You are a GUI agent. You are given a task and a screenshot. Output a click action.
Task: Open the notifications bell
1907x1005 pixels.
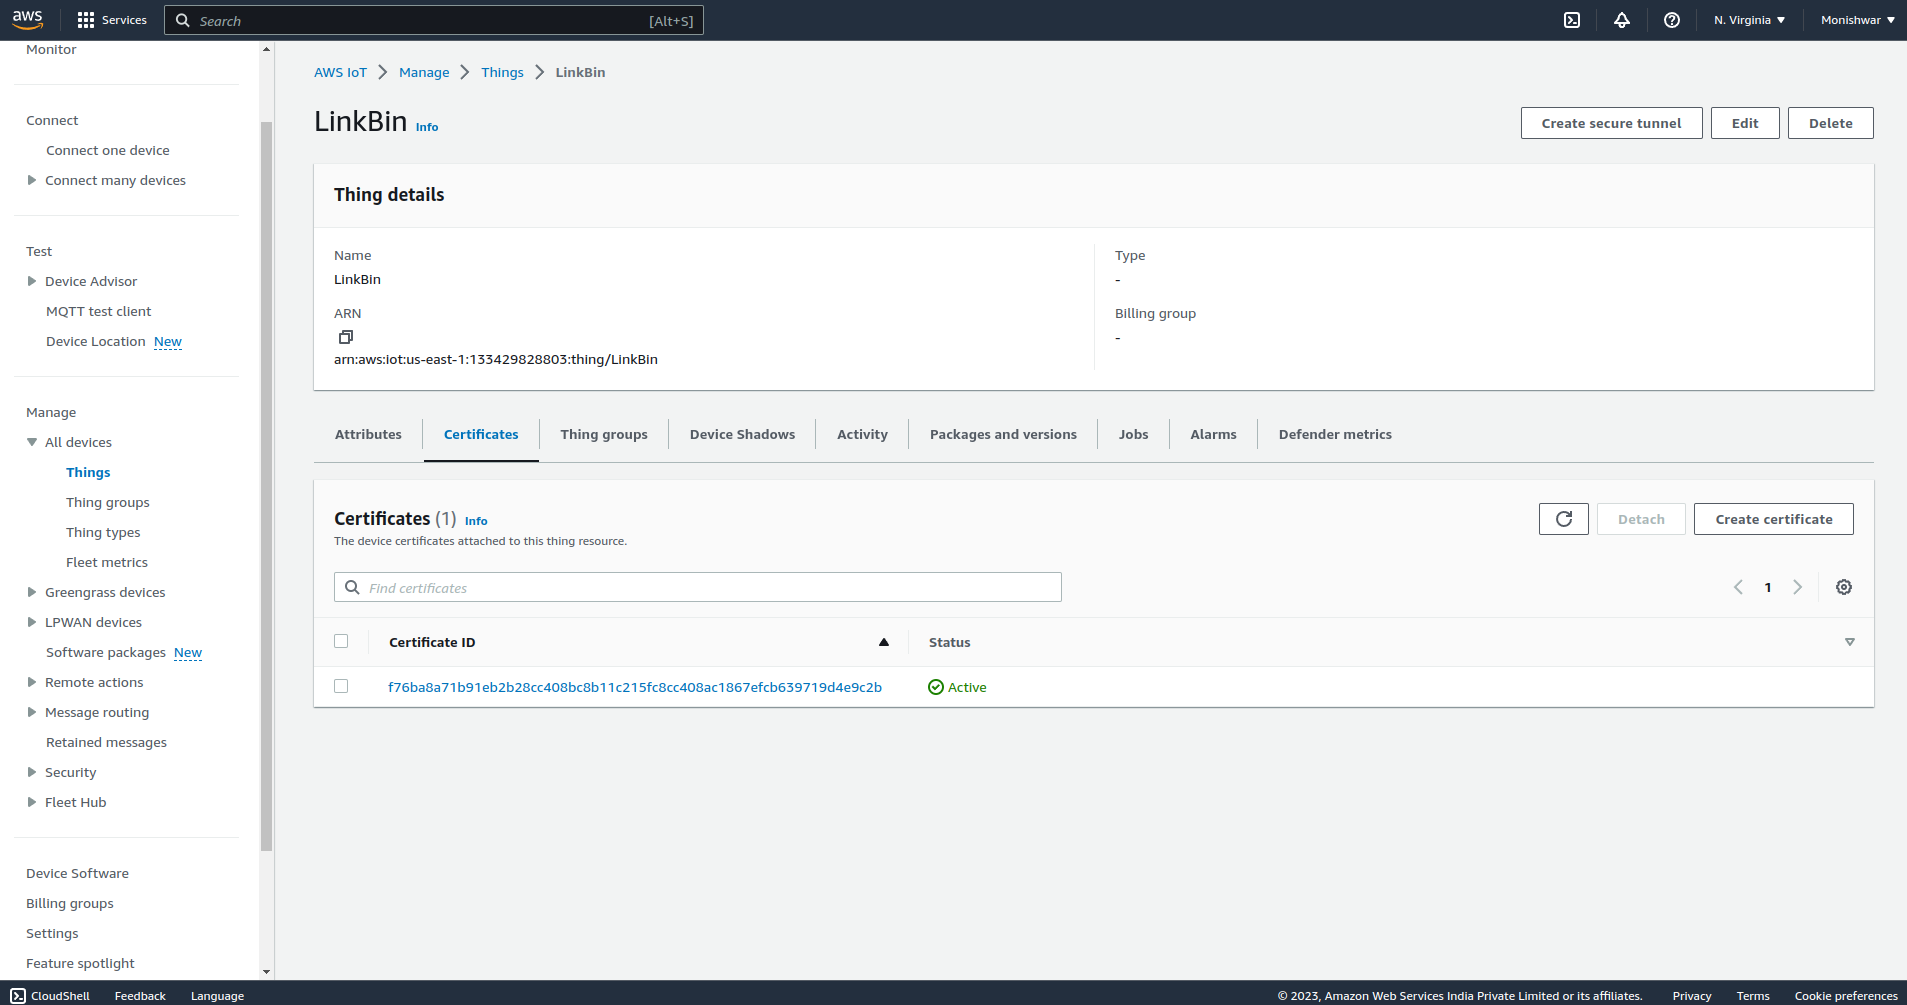coord(1622,20)
